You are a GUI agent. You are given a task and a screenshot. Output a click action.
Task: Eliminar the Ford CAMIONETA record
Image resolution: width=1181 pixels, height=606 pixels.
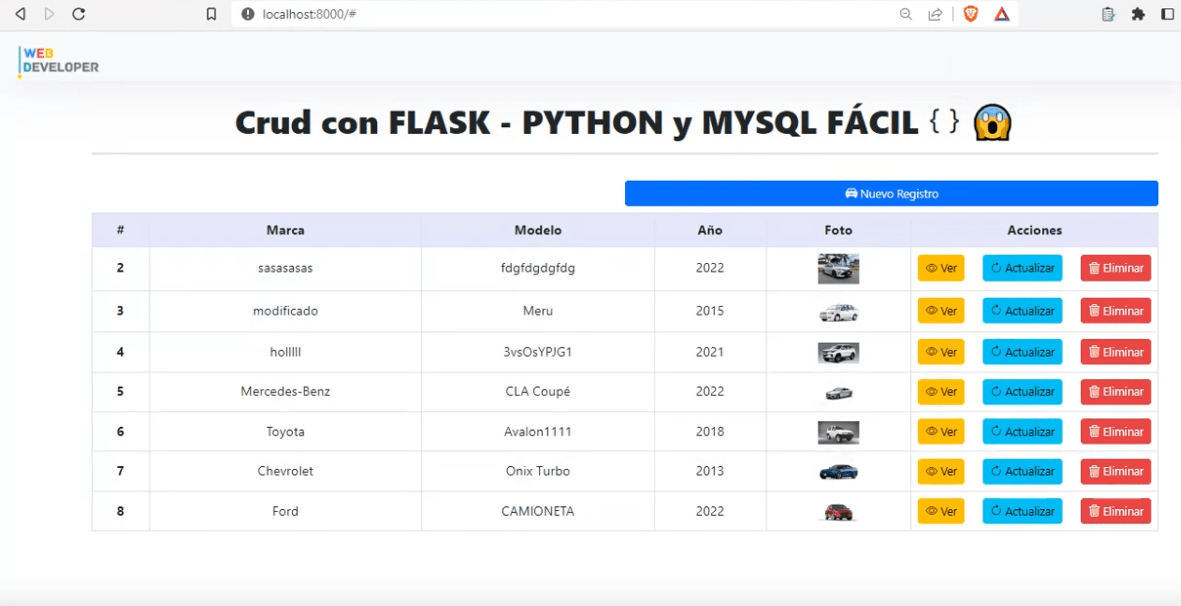coord(1115,511)
